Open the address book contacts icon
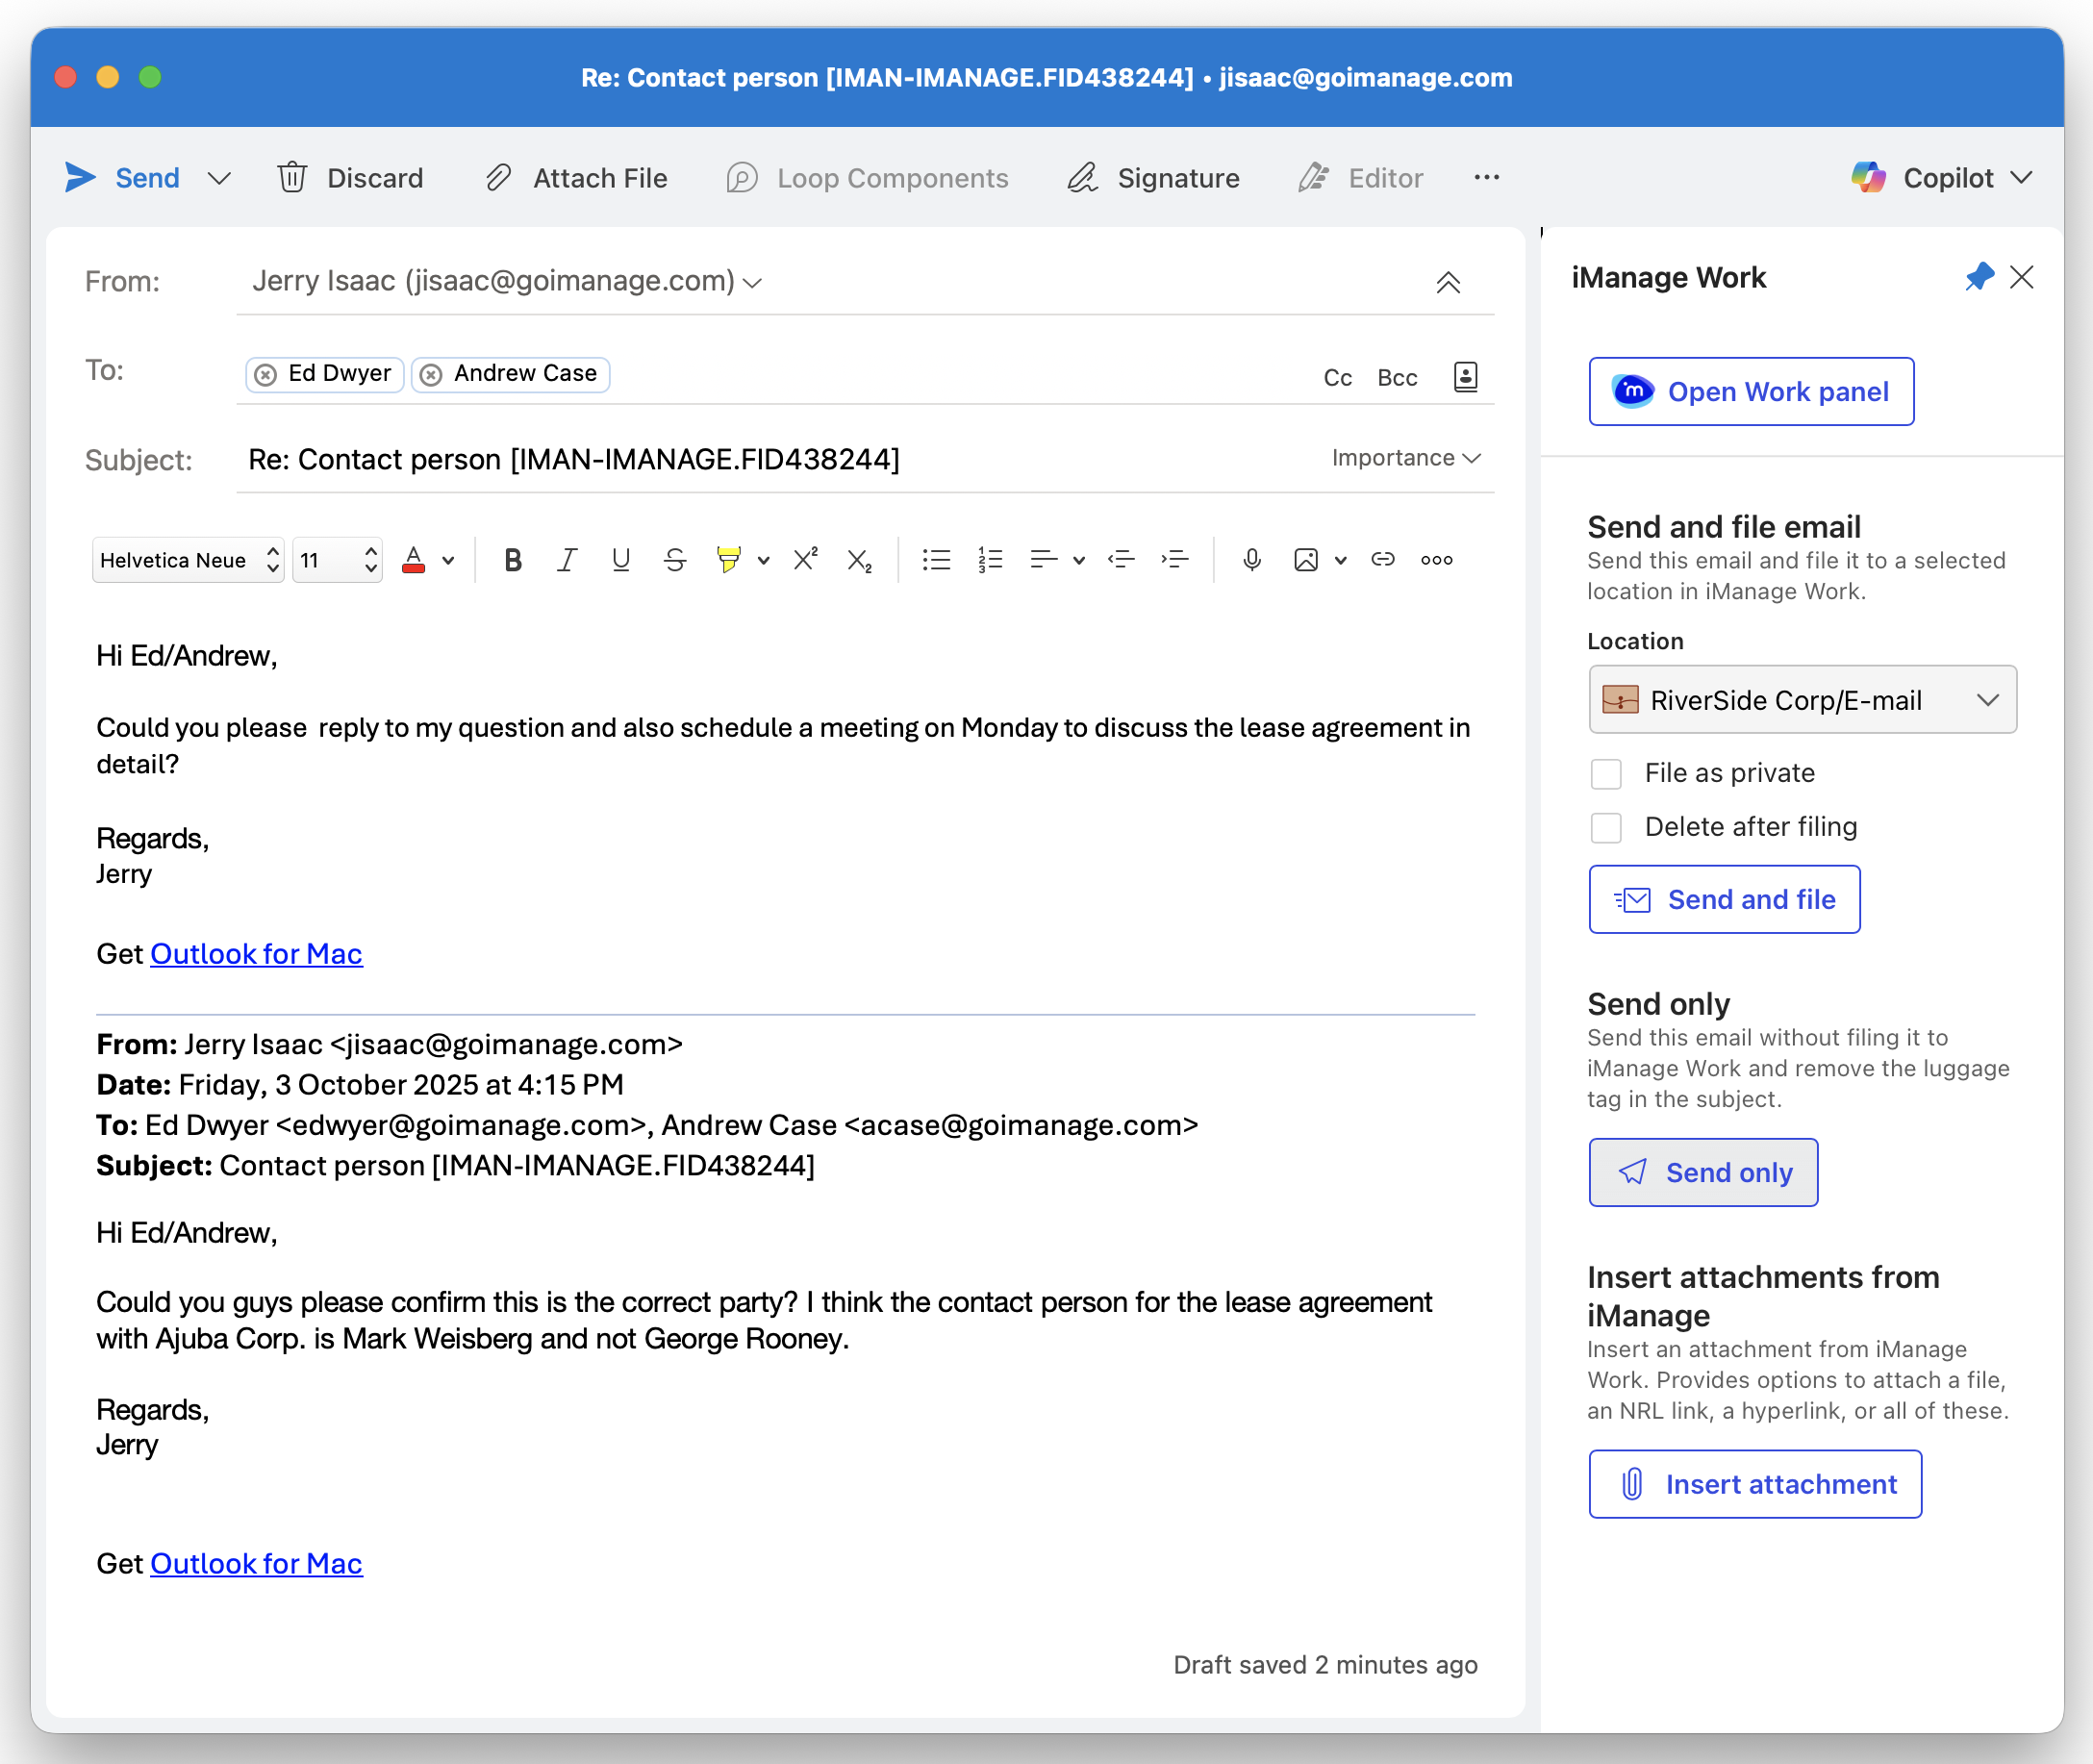The height and width of the screenshot is (1764, 2093). click(x=1465, y=377)
